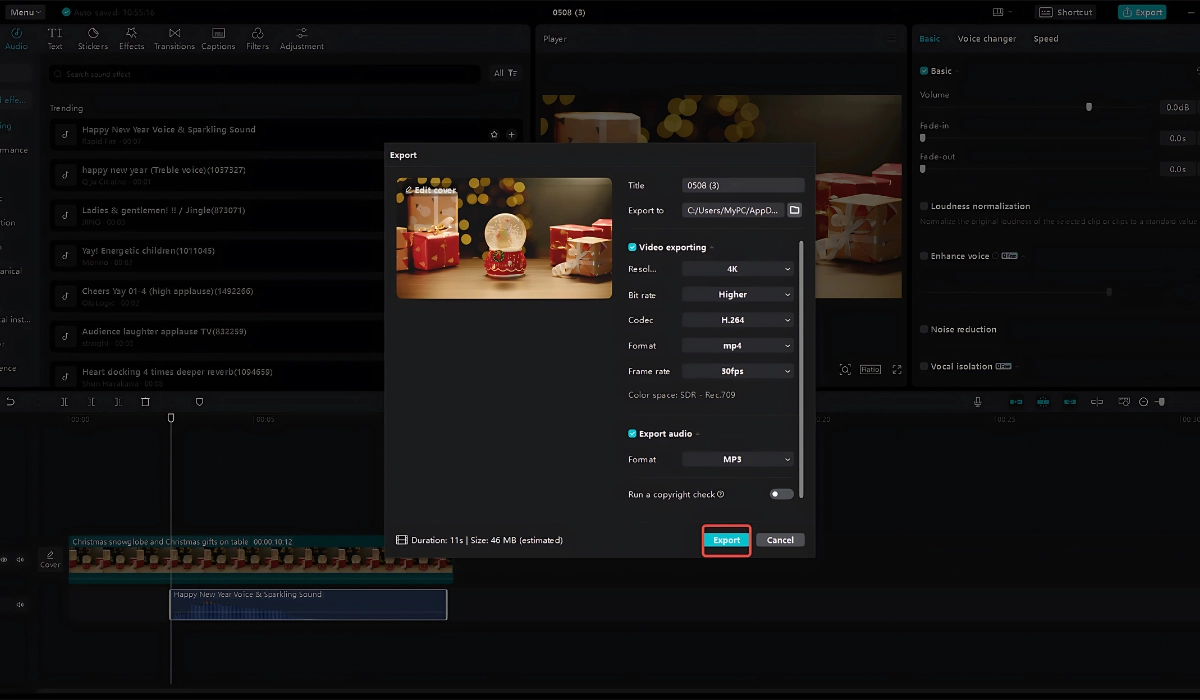Click the Export button in the dialog
Image resolution: width=1200 pixels, height=700 pixels.
(727, 540)
